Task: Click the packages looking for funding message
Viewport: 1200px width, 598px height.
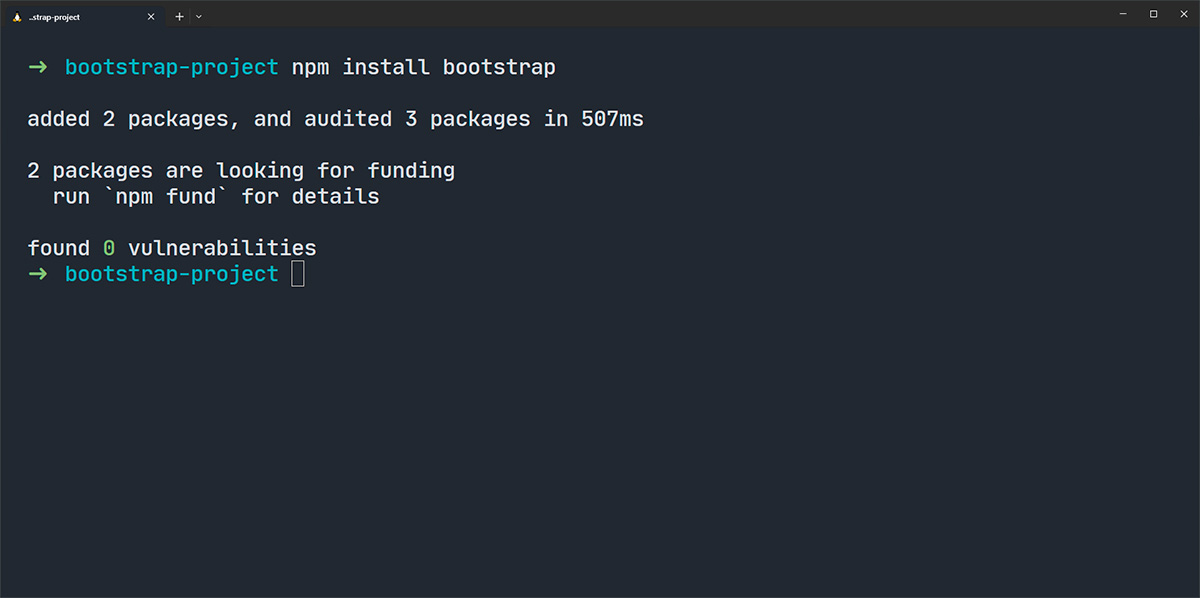Action: point(240,170)
